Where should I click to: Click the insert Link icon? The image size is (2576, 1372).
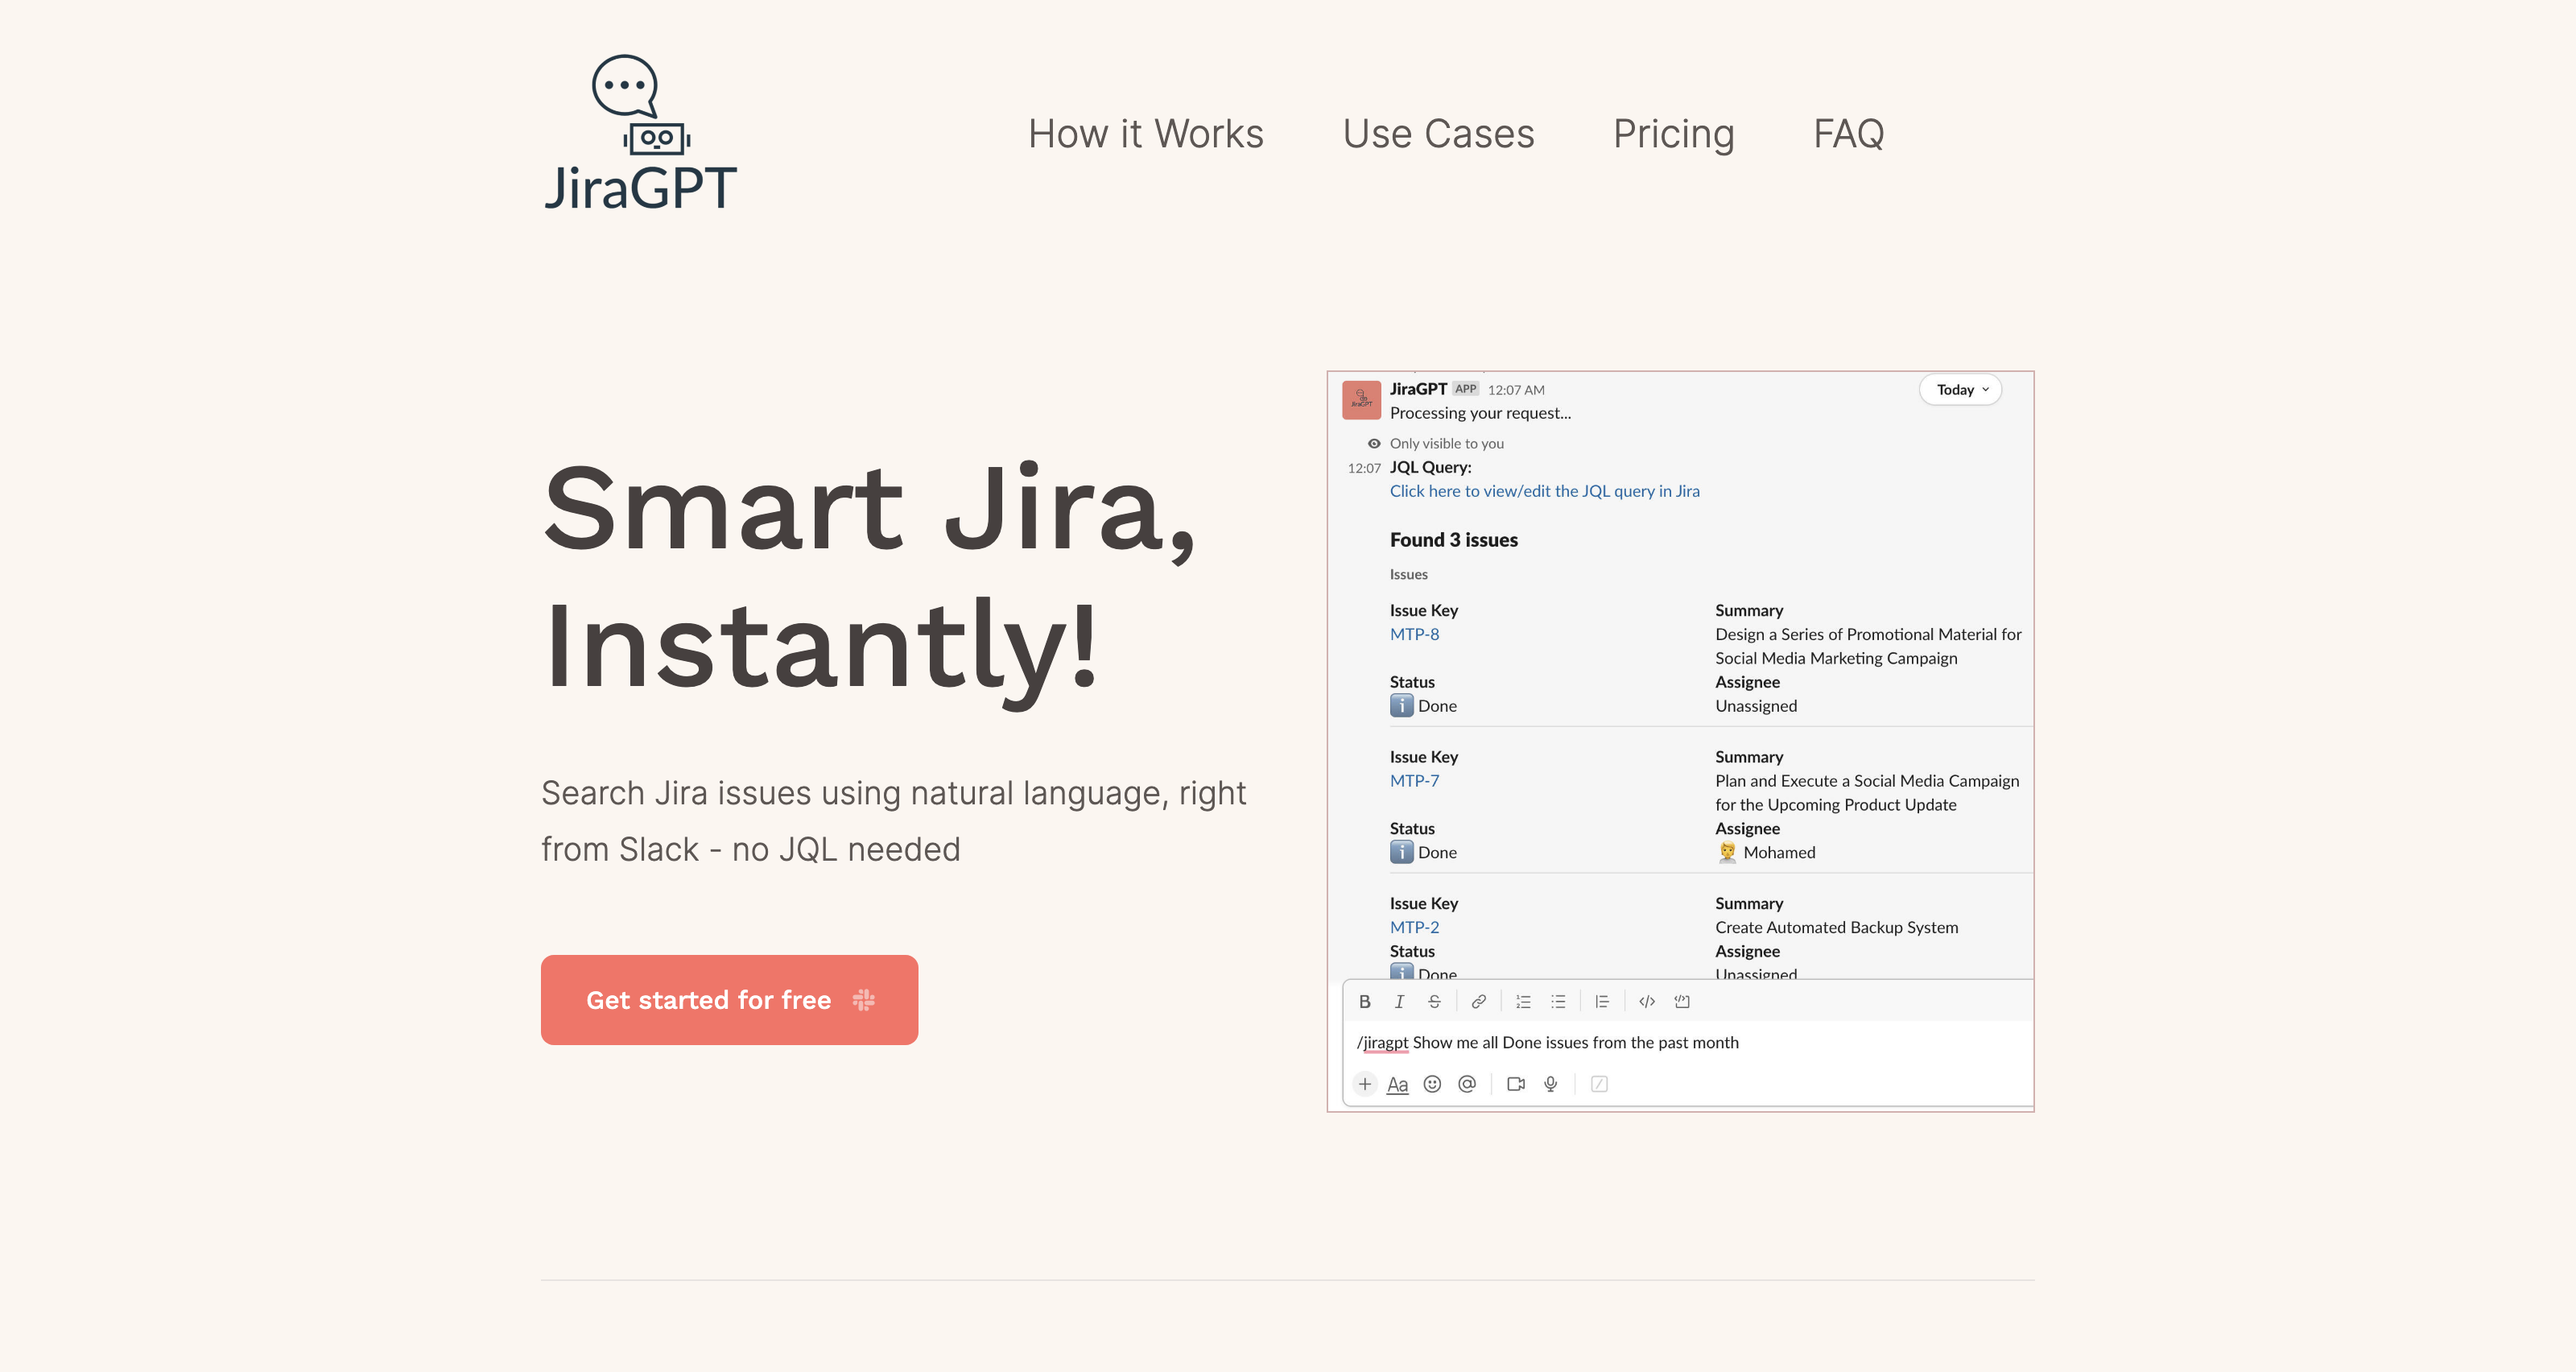[x=1478, y=1001]
